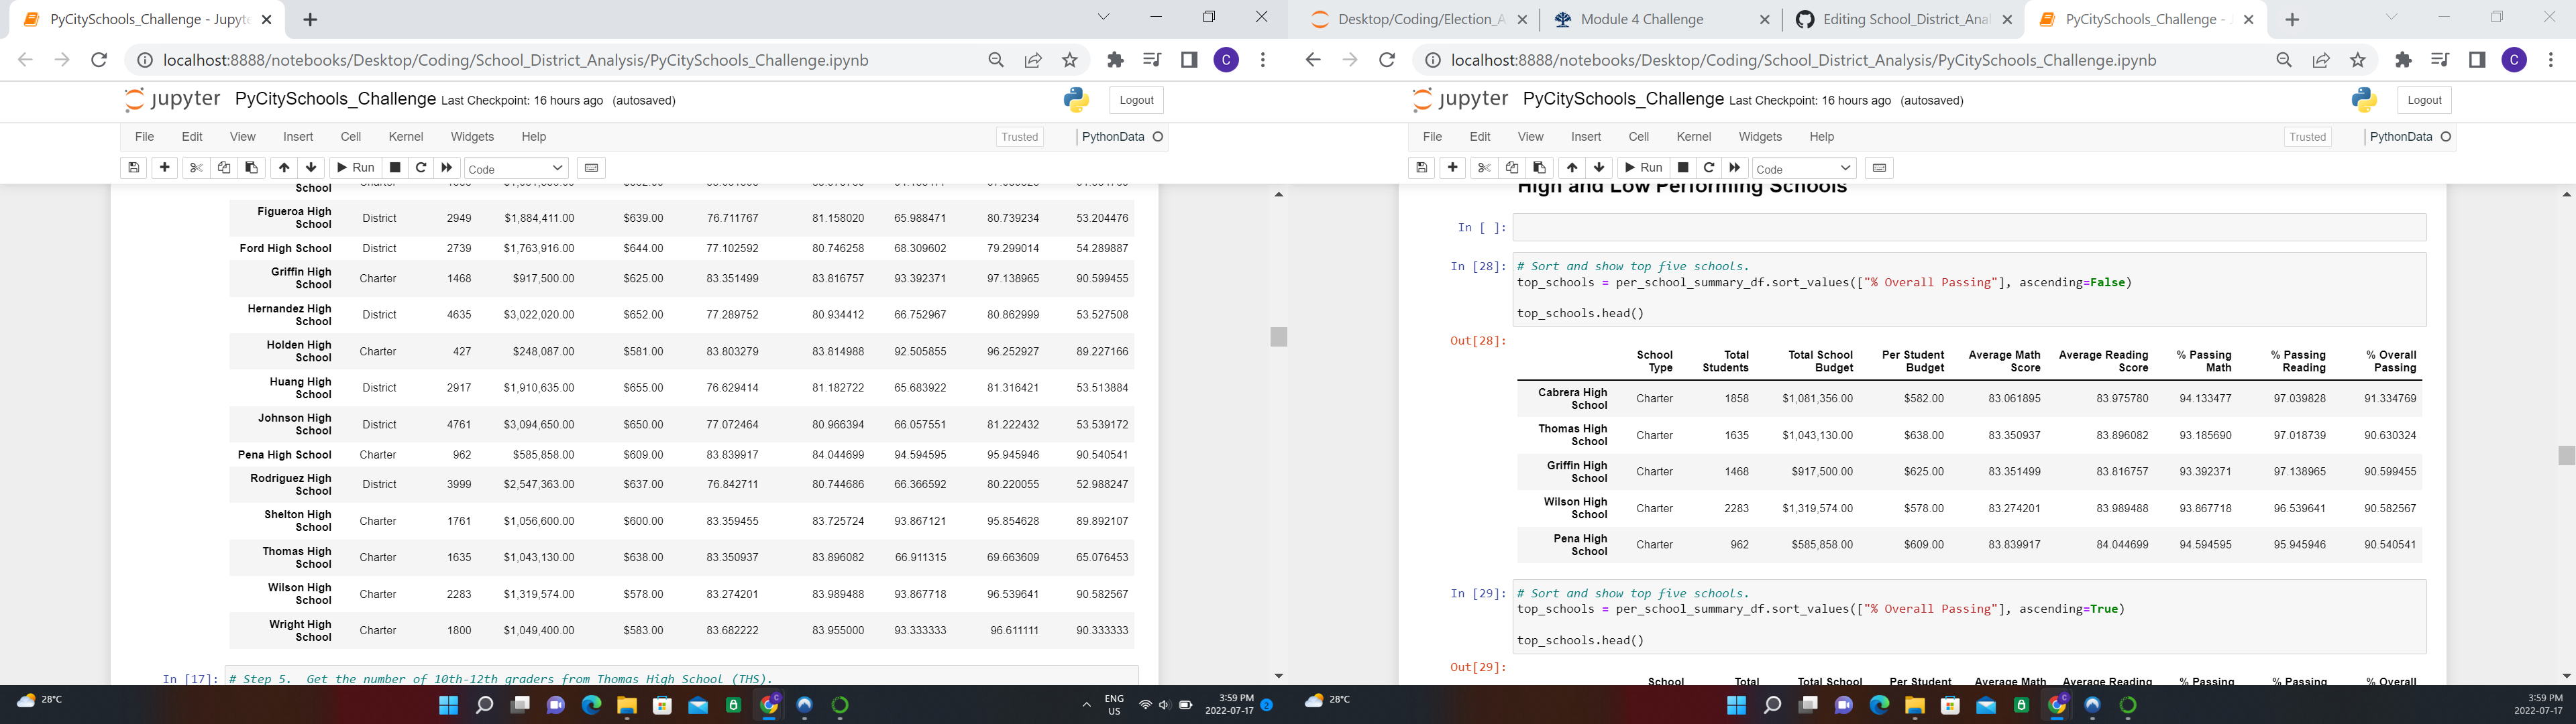Copy the selected cells icon
The image size is (2576, 724).
click(223, 167)
